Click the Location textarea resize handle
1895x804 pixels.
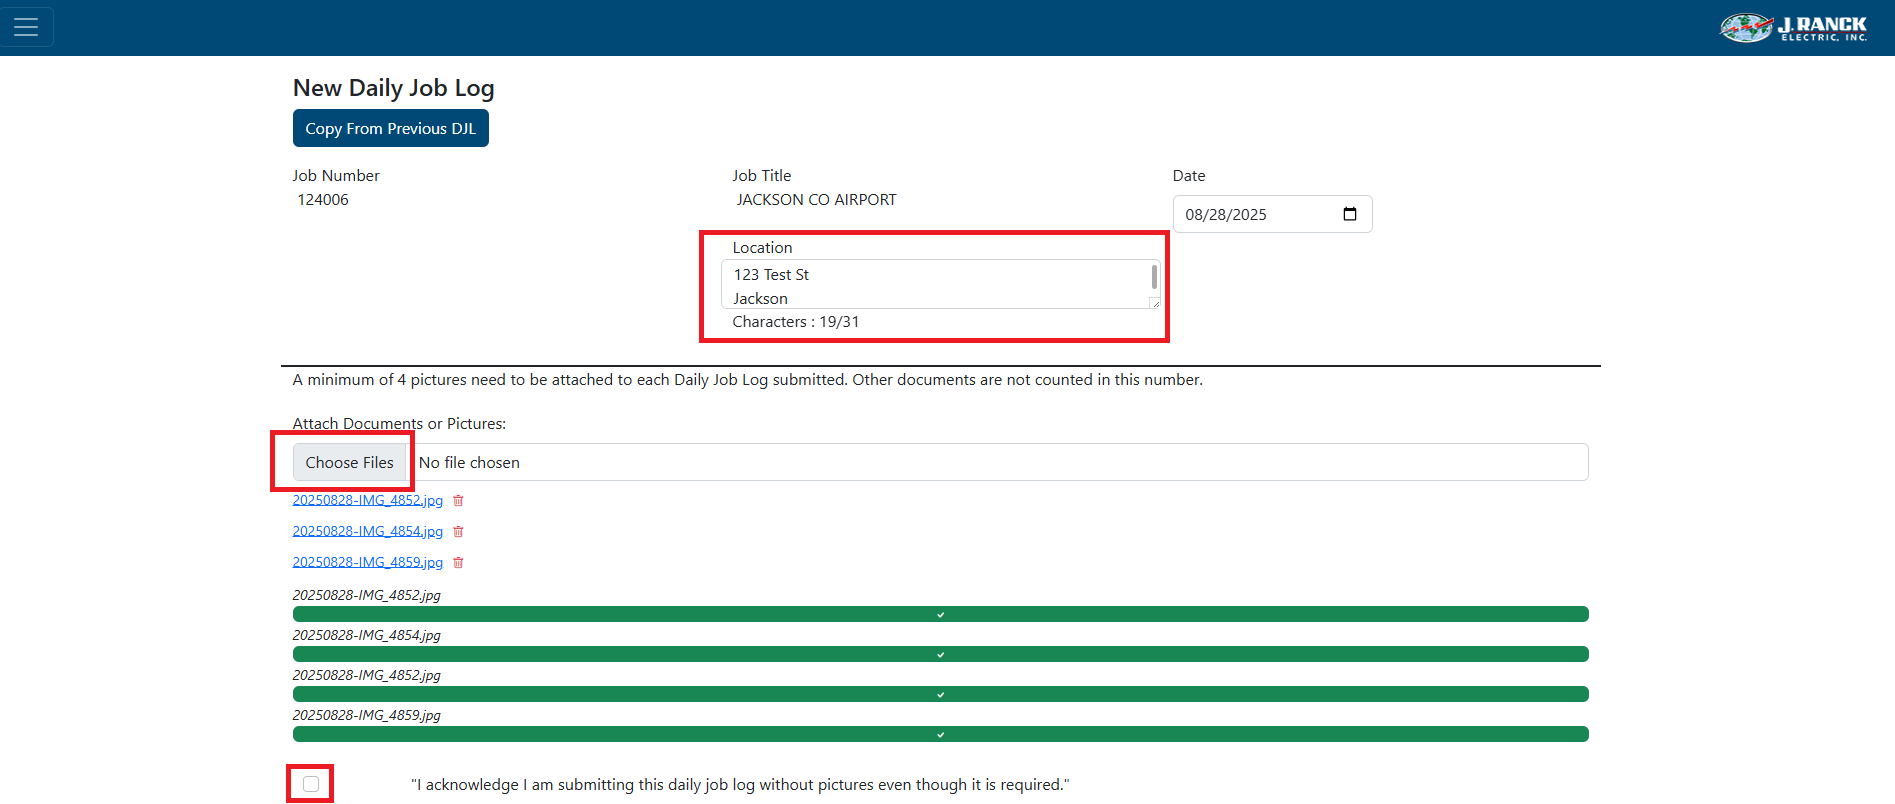pos(1155,303)
